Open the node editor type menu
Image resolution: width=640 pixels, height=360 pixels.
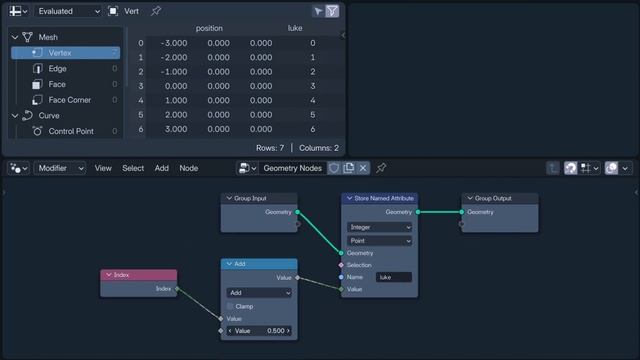click(18, 168)
